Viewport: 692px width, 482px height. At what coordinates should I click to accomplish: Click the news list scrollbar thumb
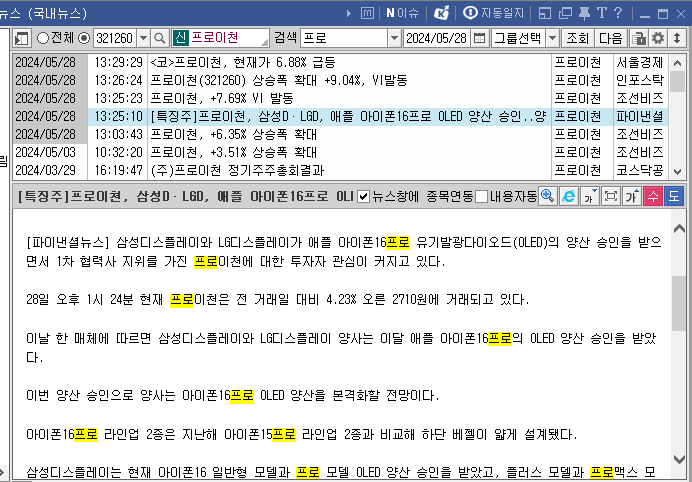click(x=677, y=81)
